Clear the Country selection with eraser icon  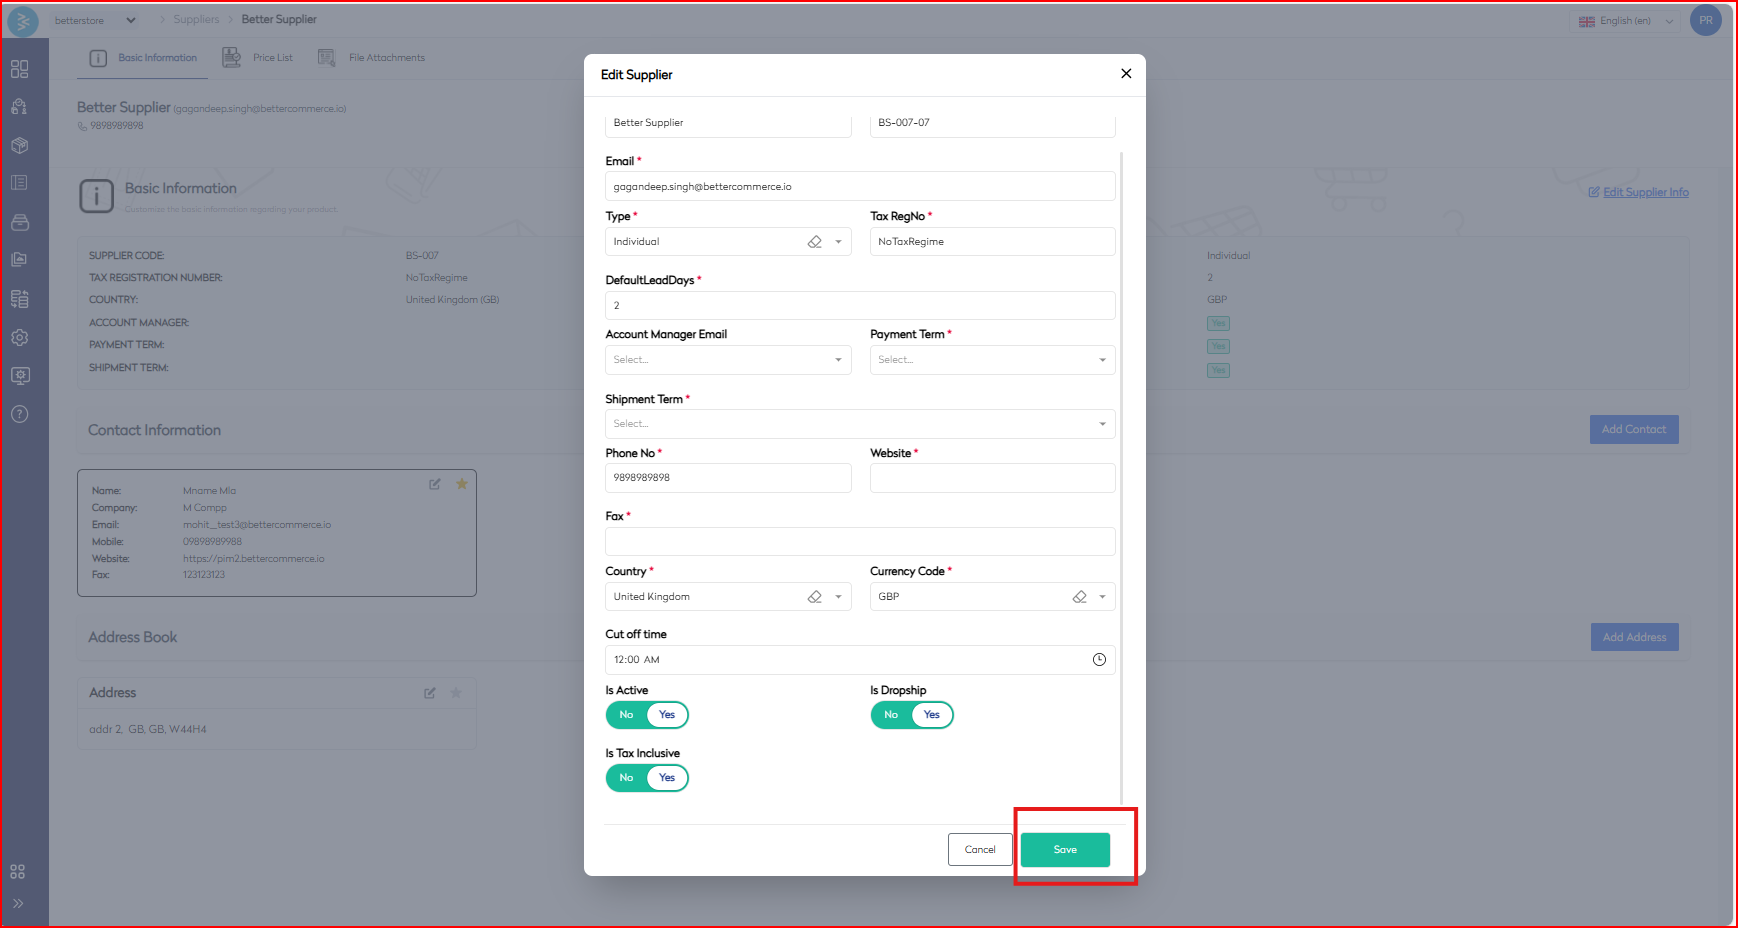(x=815, y=597)
